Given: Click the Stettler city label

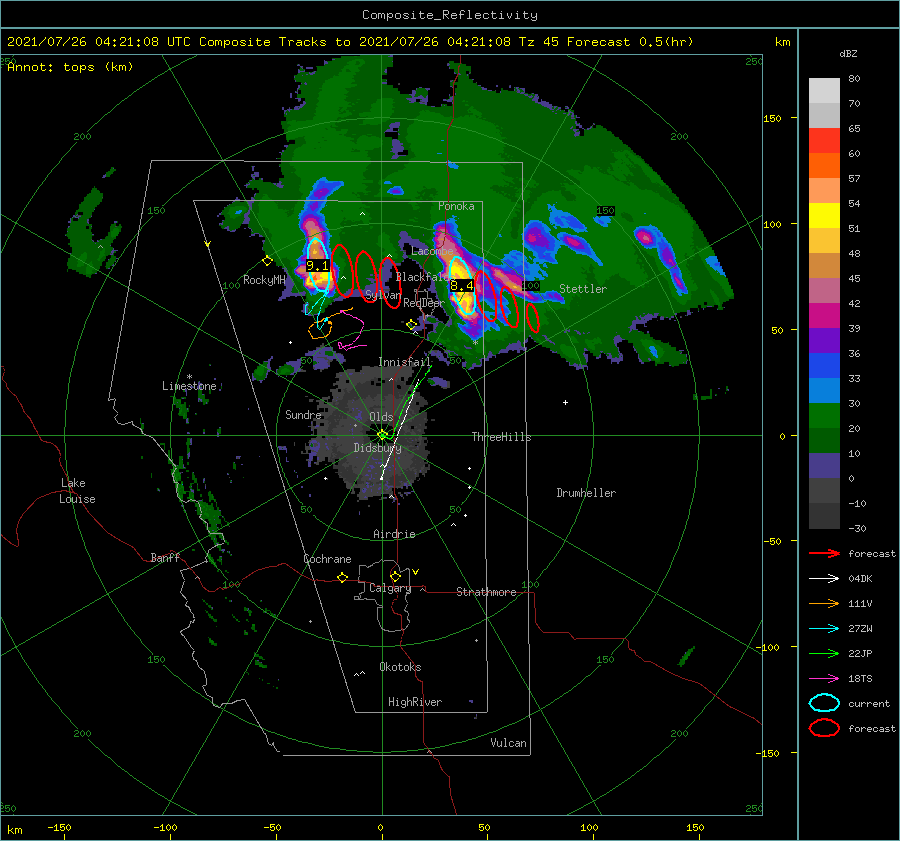Looking at the screenshot, I should (x=583, y=289).
